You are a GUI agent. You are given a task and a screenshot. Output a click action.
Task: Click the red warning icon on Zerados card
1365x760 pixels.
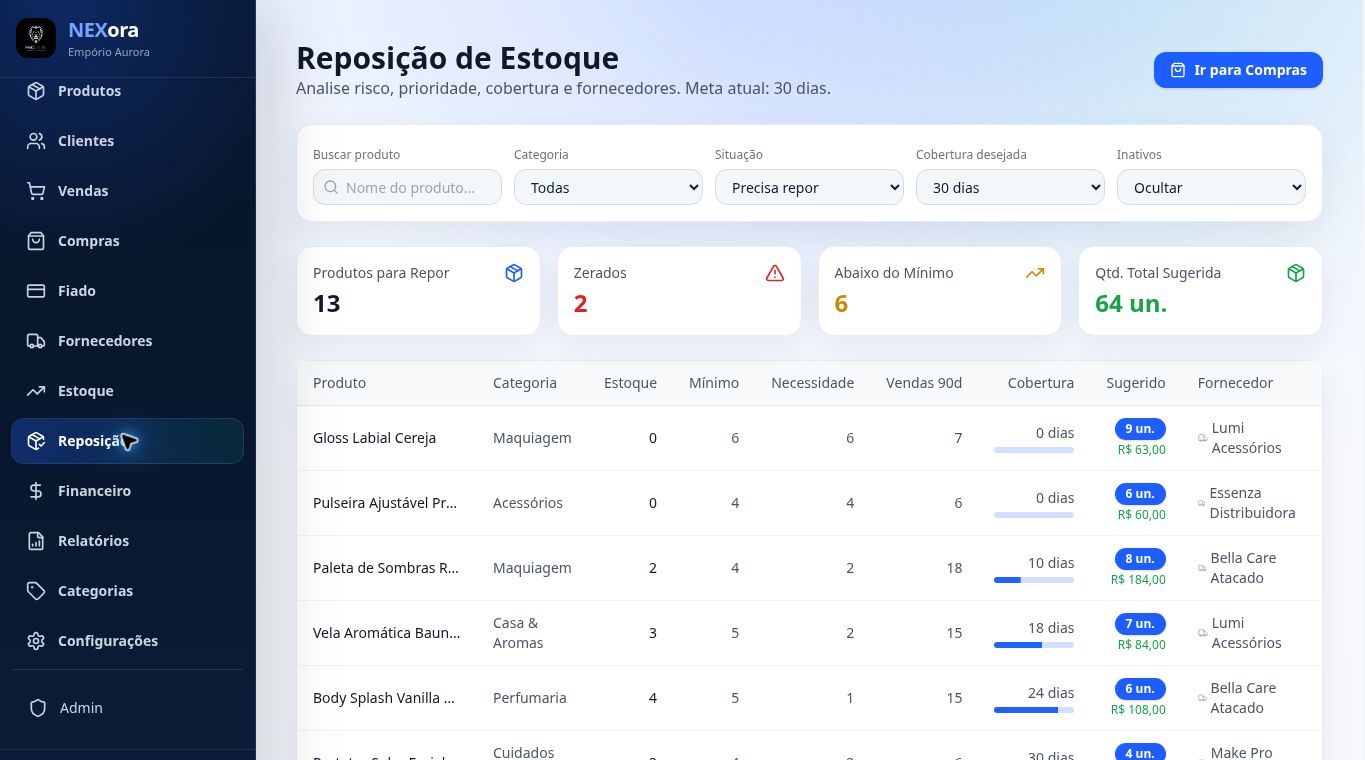pos(775,273)
